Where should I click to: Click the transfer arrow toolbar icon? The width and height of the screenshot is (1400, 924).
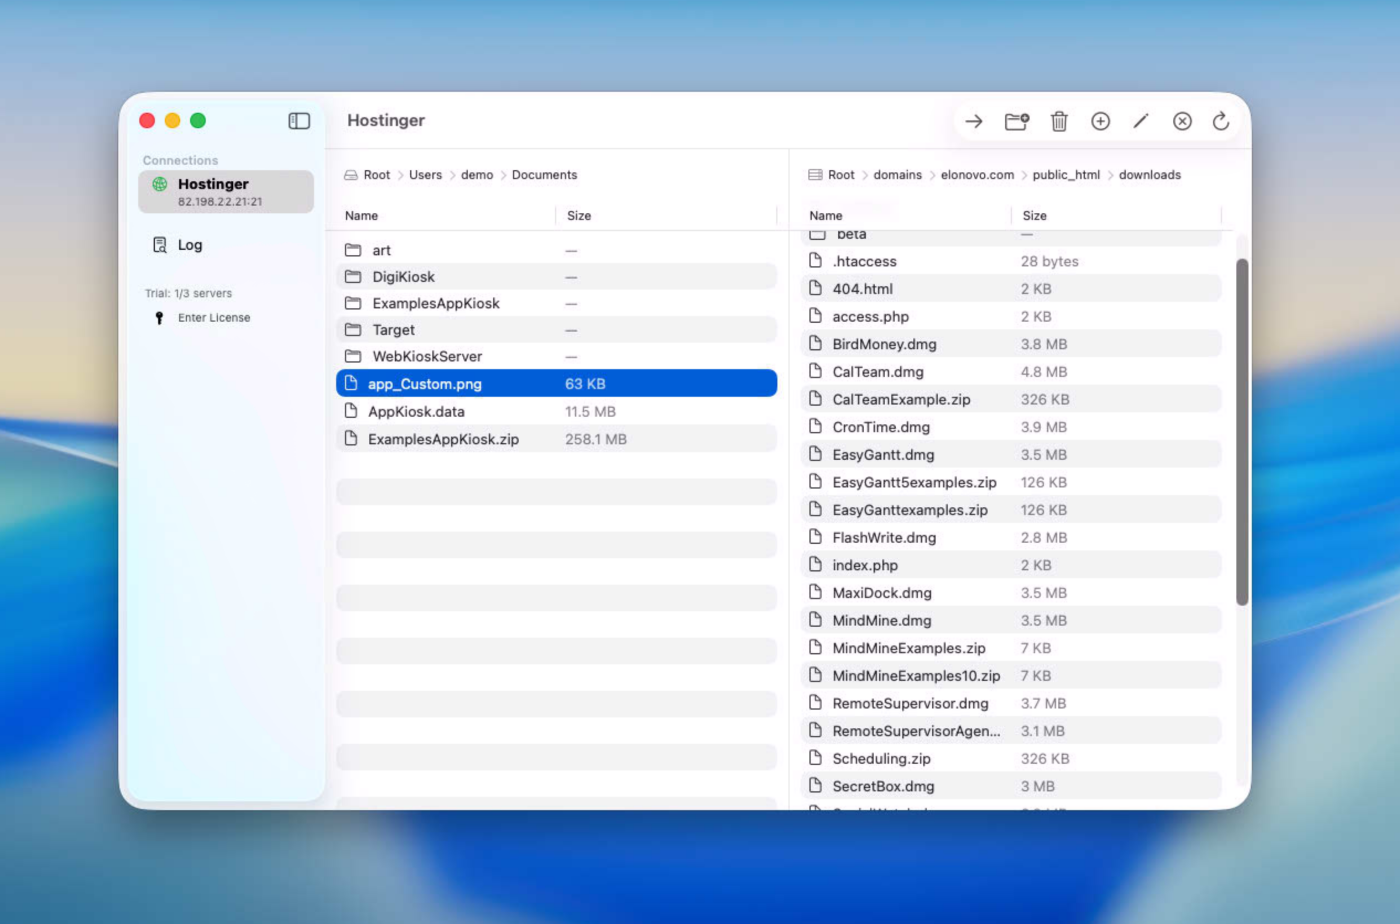973,121
